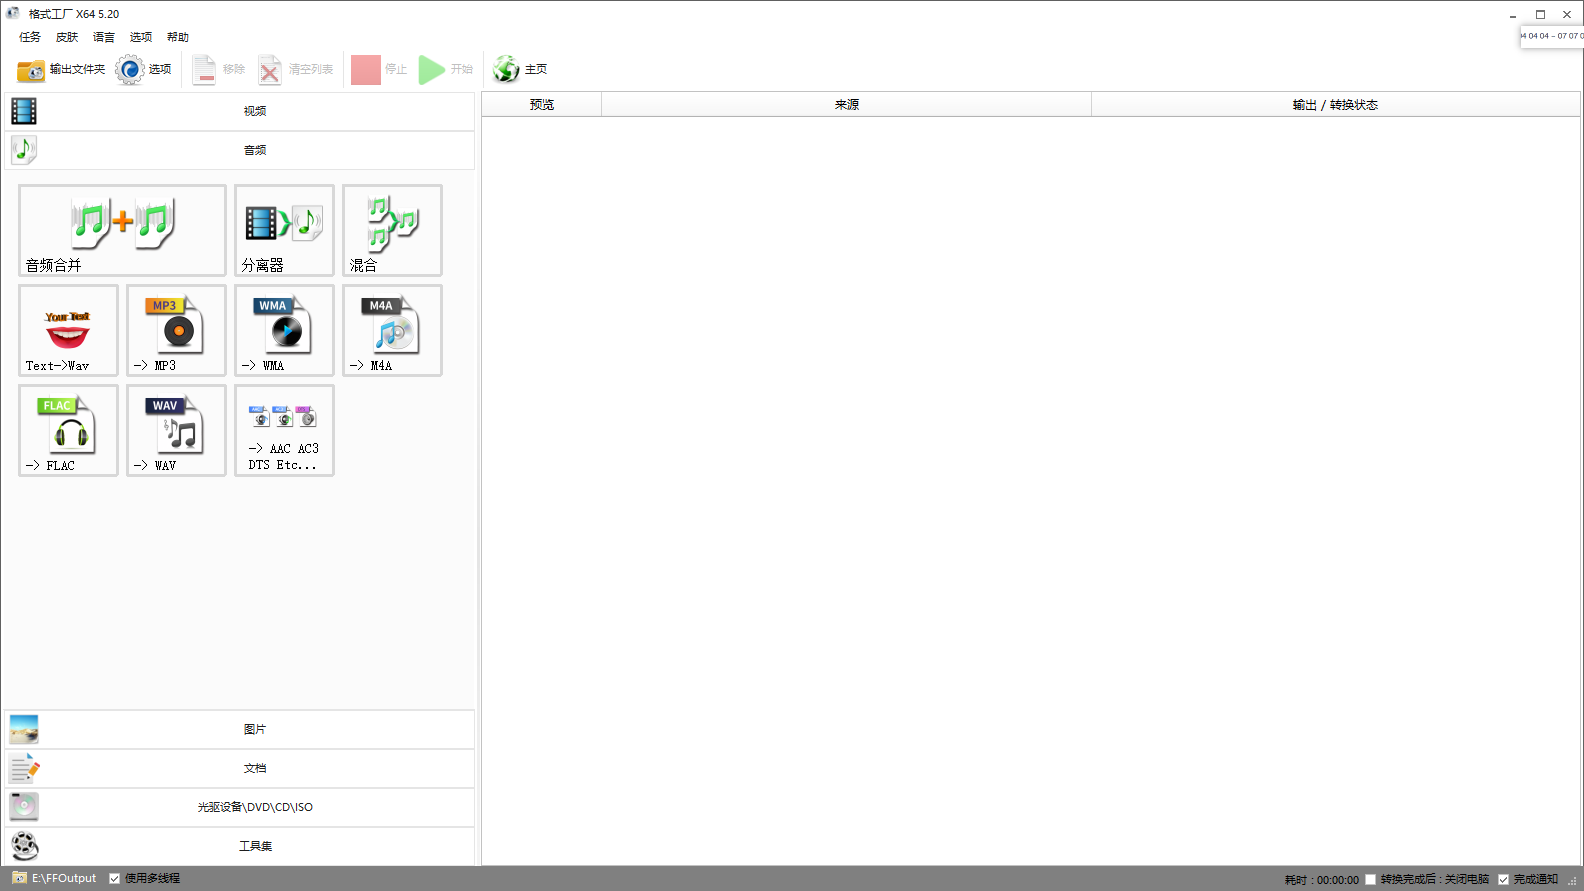Expand the 视频 video category
This screenshot has width=1584, height=891.
(x=240, y=111)
